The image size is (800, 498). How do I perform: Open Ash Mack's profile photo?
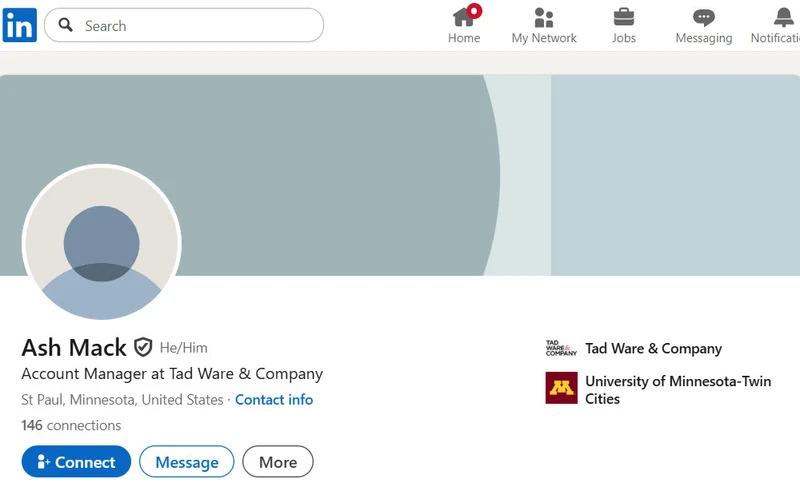pos(101,245)
